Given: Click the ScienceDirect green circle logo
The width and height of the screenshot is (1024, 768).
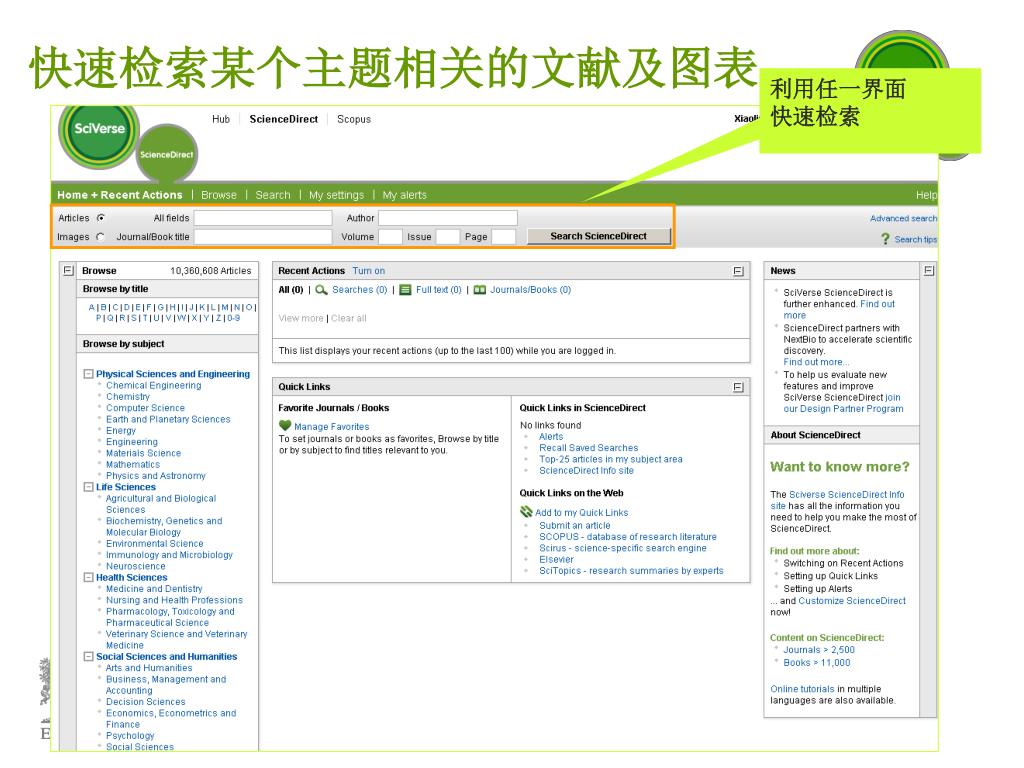Looking at the screenshot, I should 167,154.
